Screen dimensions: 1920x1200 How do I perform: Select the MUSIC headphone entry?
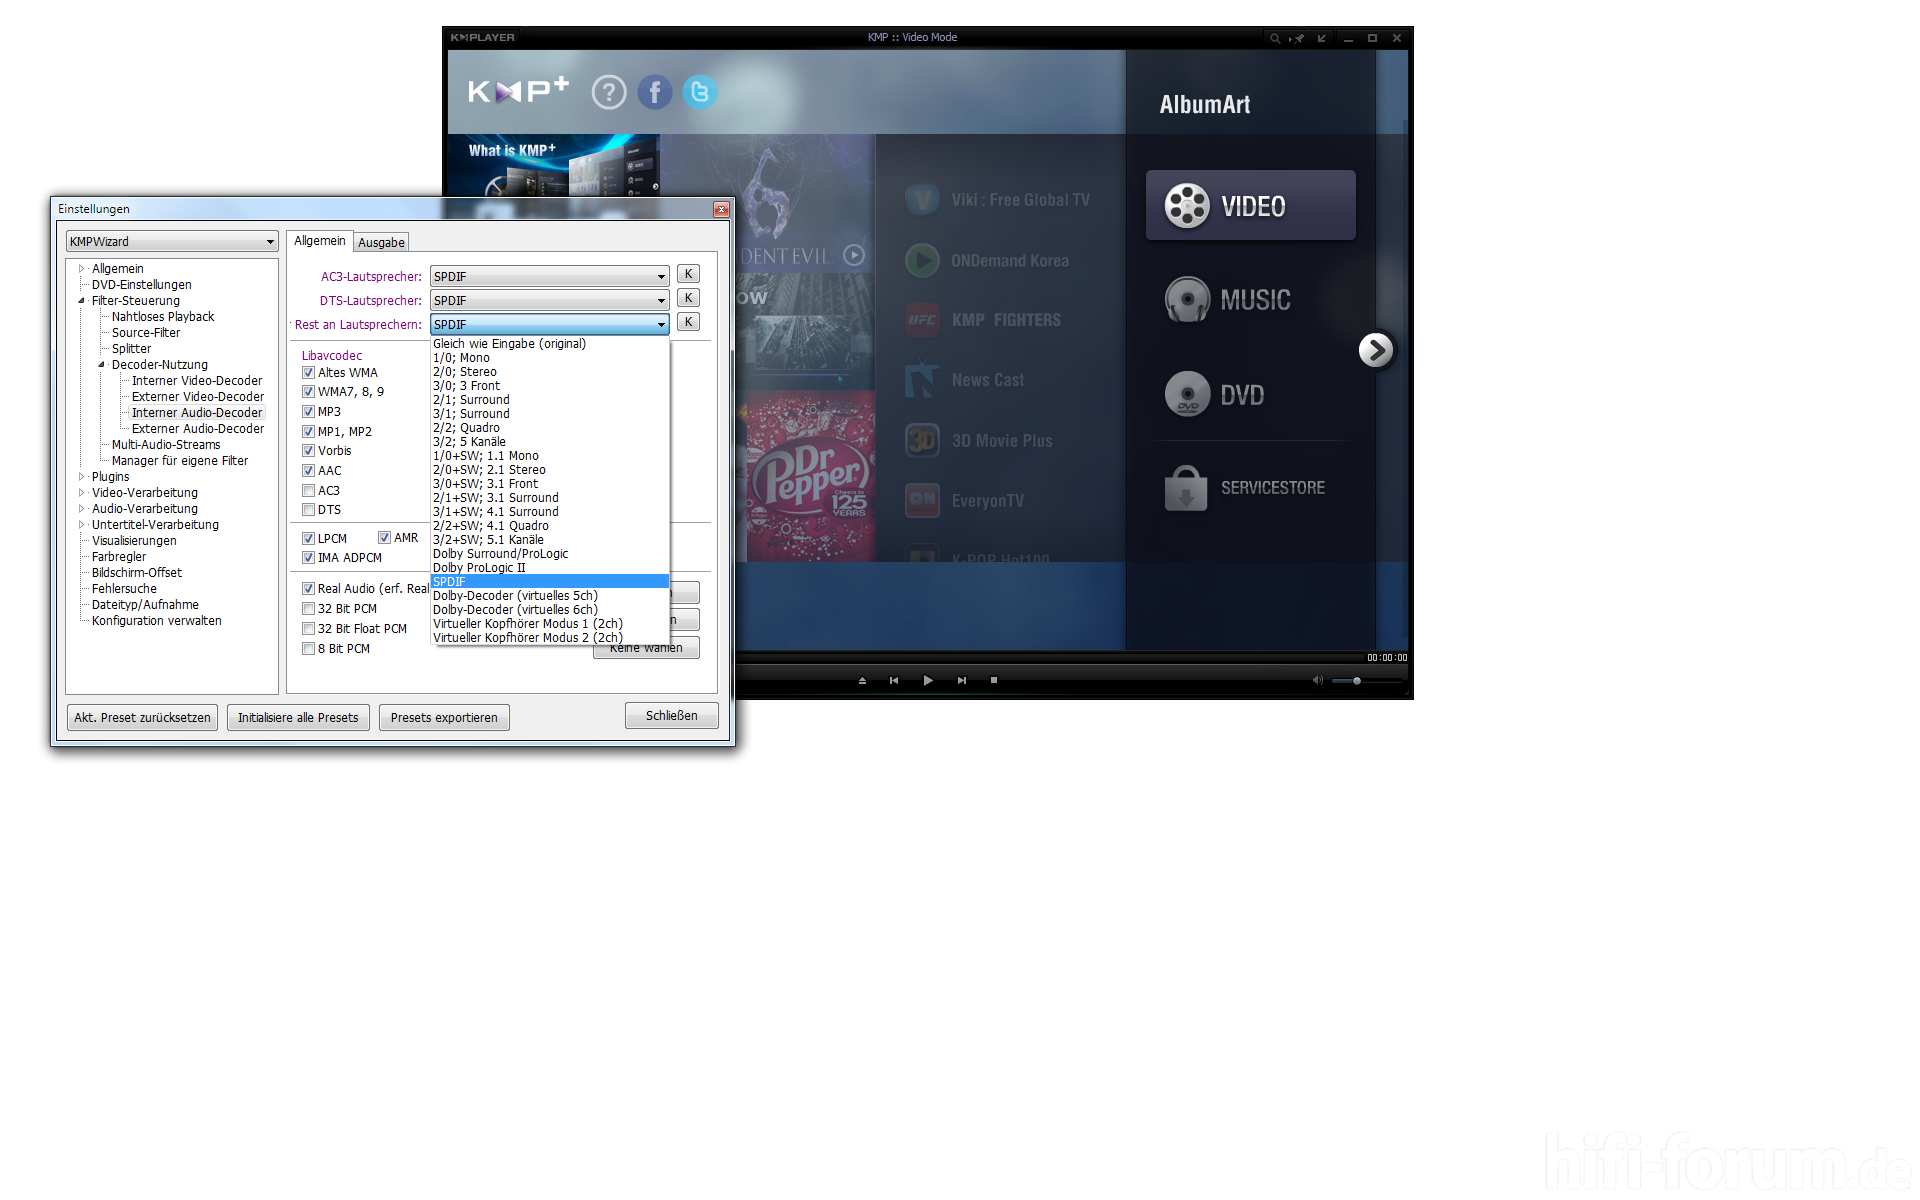pos(1228,299)
